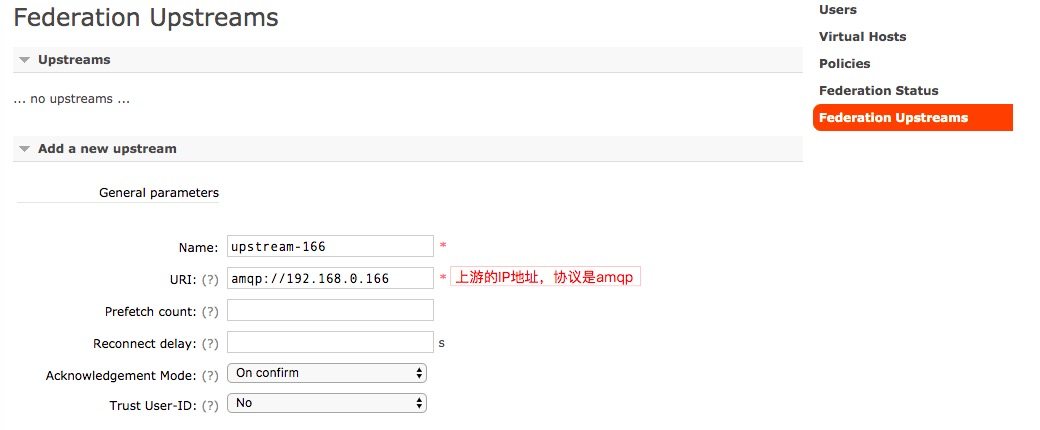The height and width of the screenshot is (430, 1040).
Task: Click the URI input field
Action: point(330,278)
